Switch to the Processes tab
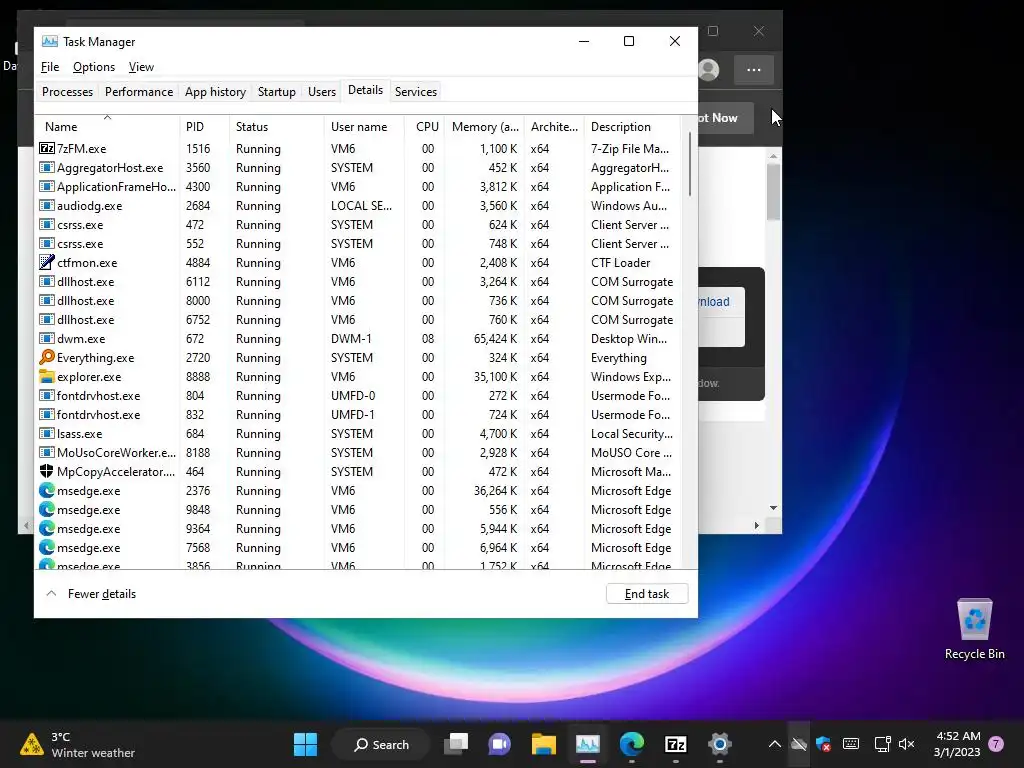 [67, 91]
